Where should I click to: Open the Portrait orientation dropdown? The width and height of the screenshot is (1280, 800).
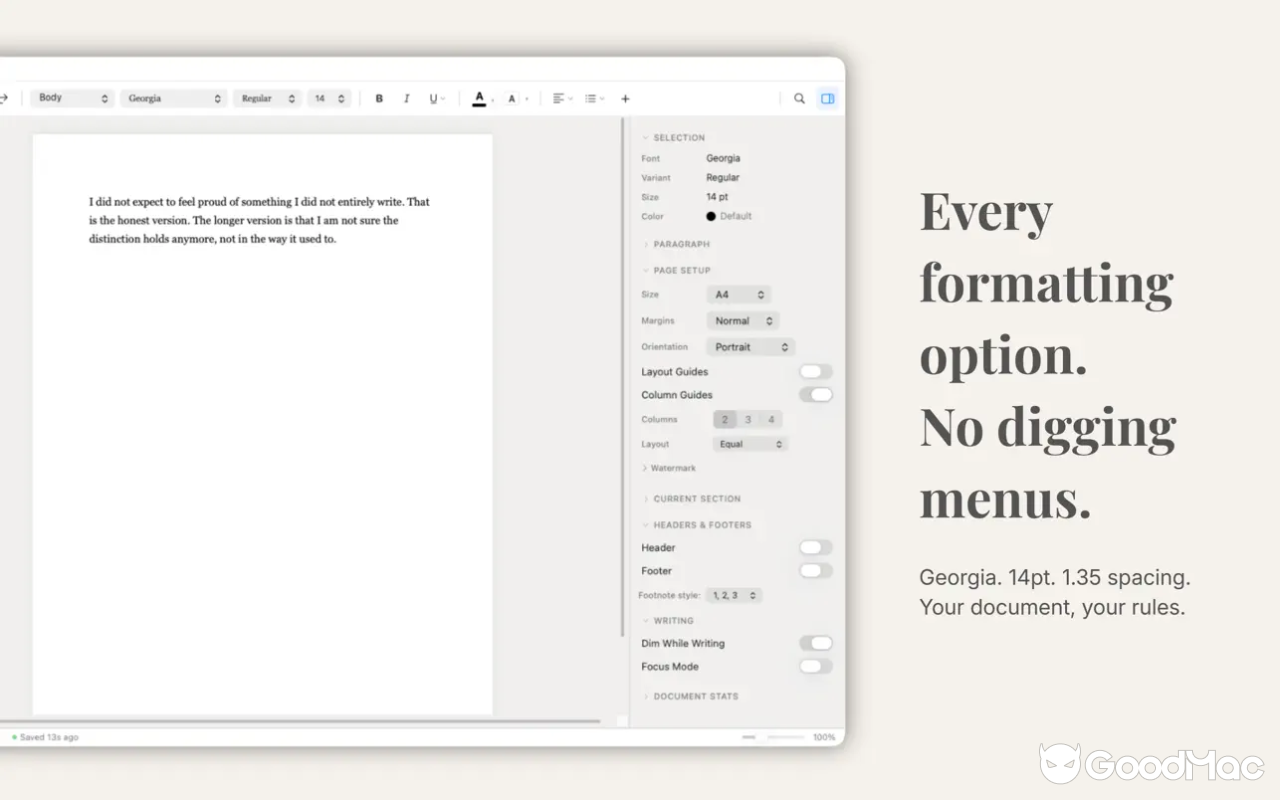click(x=751, y=347)
